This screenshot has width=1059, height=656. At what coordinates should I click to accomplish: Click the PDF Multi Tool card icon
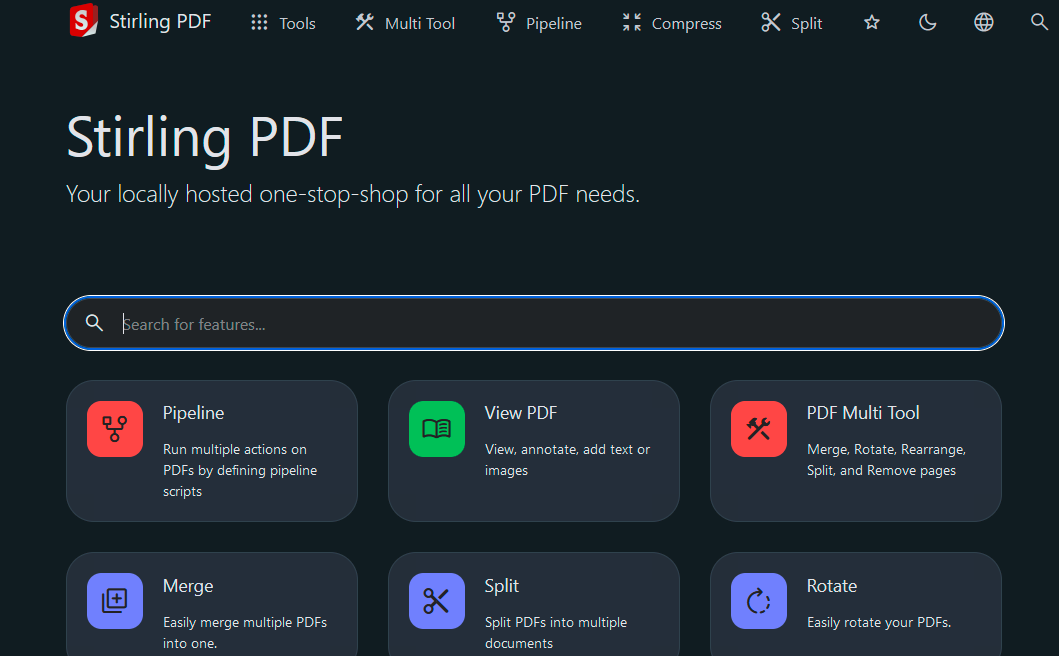[x=759, y=429]
